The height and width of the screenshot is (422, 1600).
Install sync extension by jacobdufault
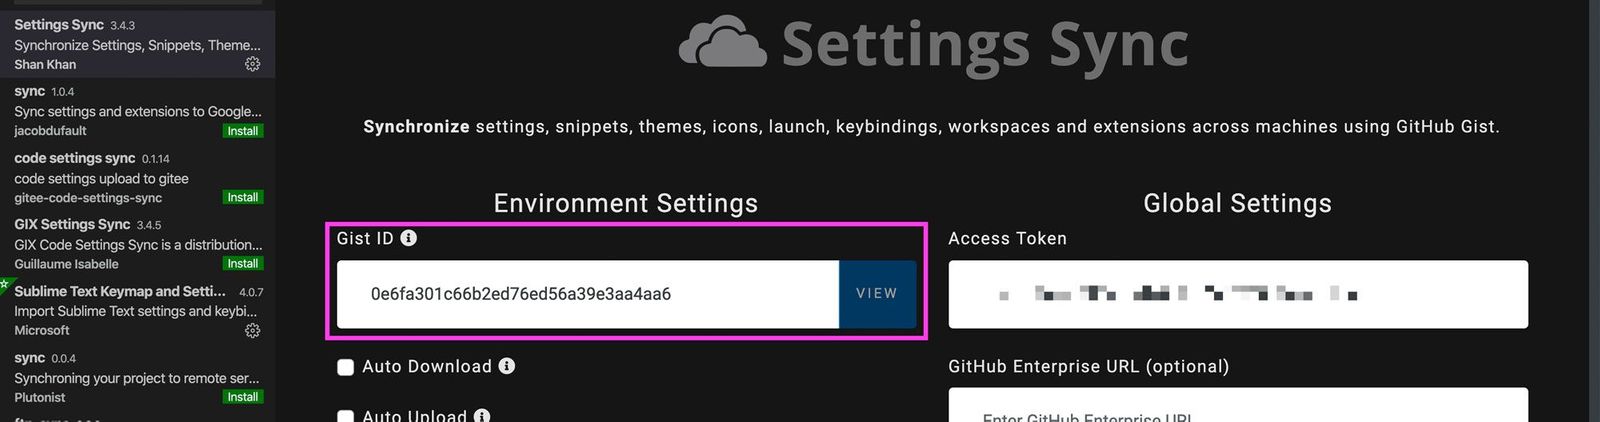(x=242, y=131)
